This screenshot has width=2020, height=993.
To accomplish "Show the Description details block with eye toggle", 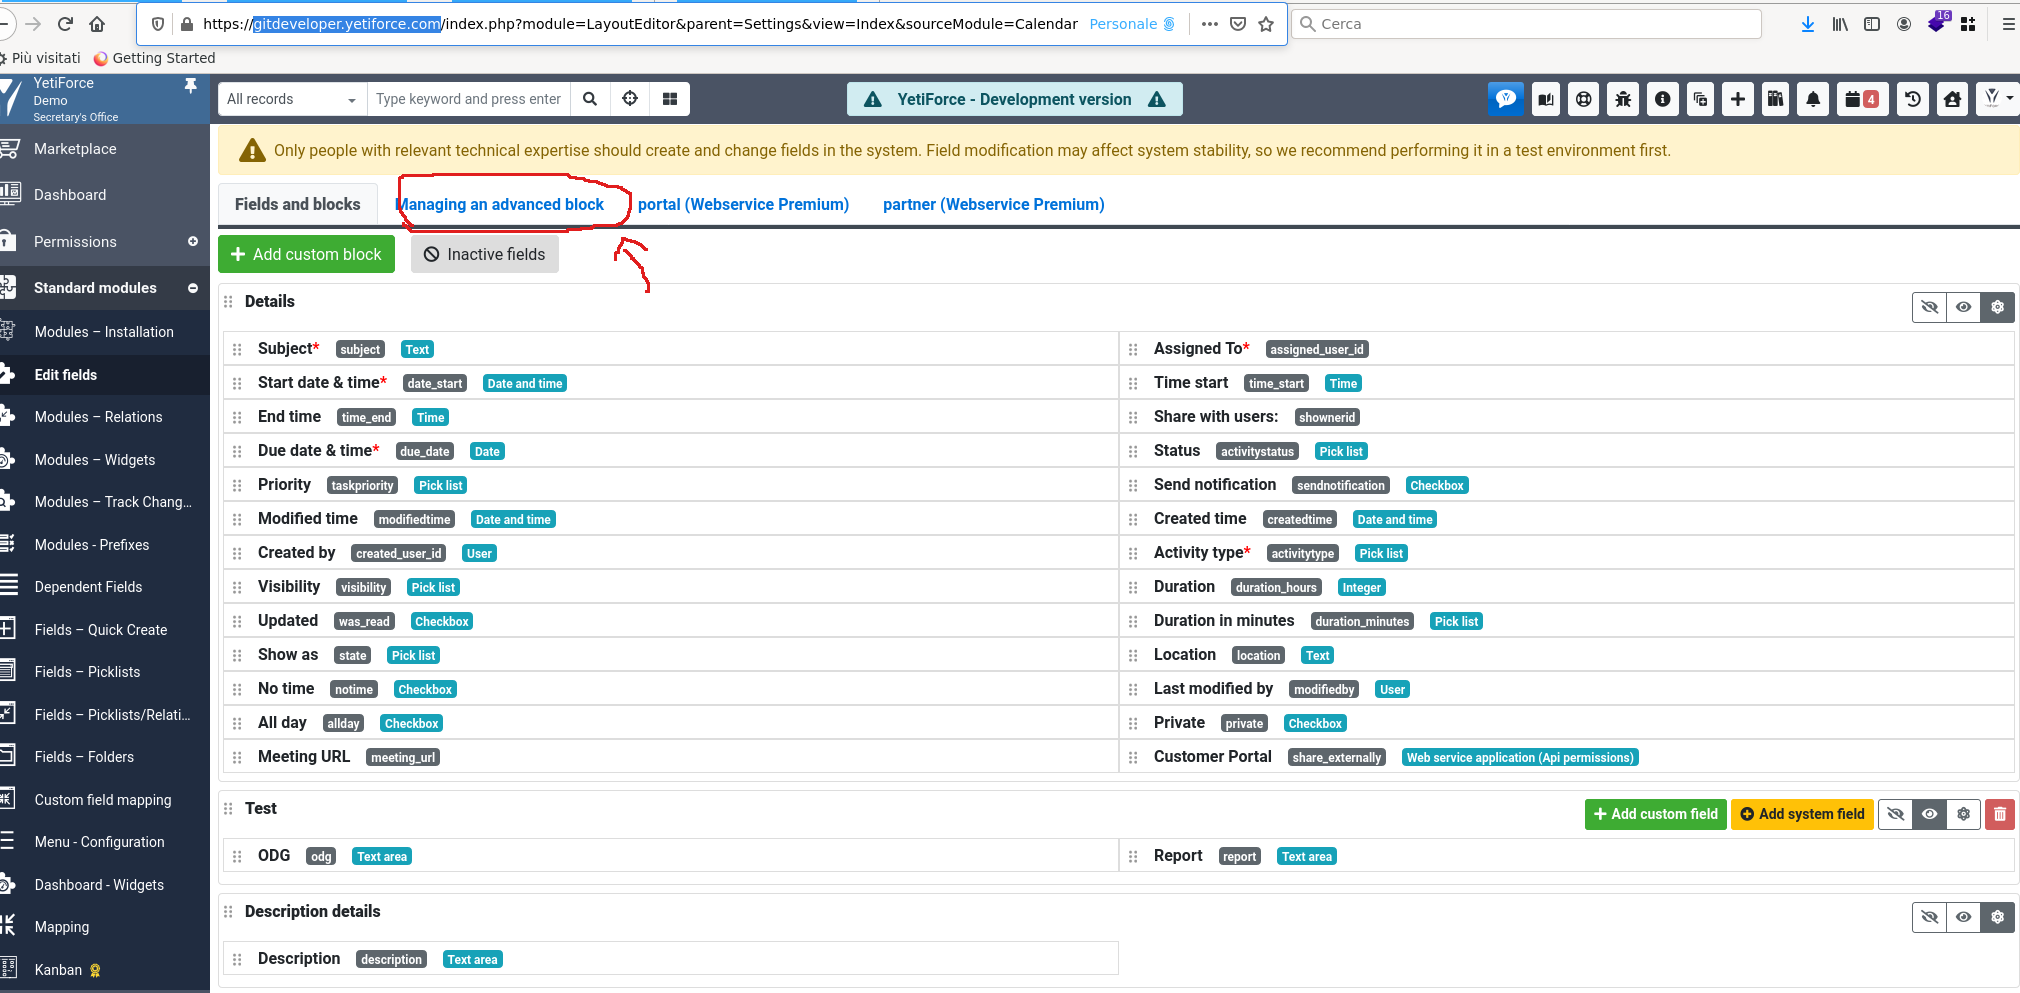I will [1963, 917].
